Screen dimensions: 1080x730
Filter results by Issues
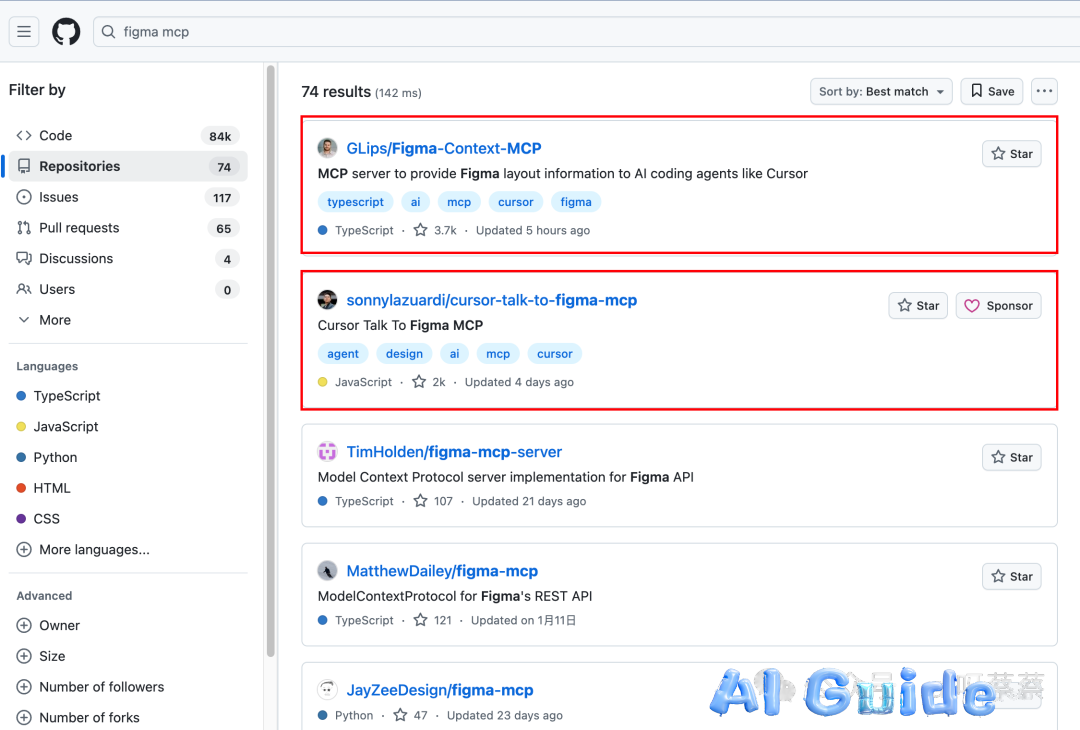pos(127,197)
